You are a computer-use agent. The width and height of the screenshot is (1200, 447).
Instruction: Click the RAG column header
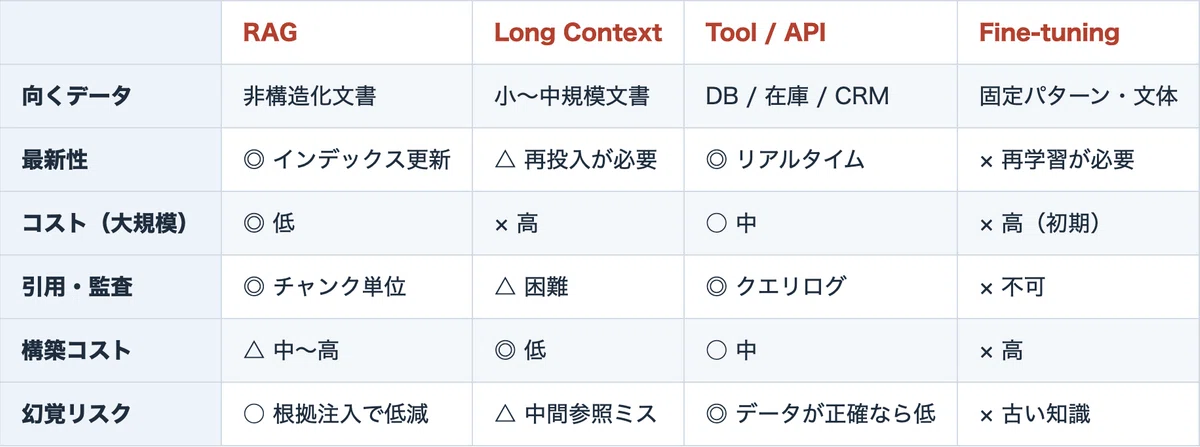[x=270, y=33]
